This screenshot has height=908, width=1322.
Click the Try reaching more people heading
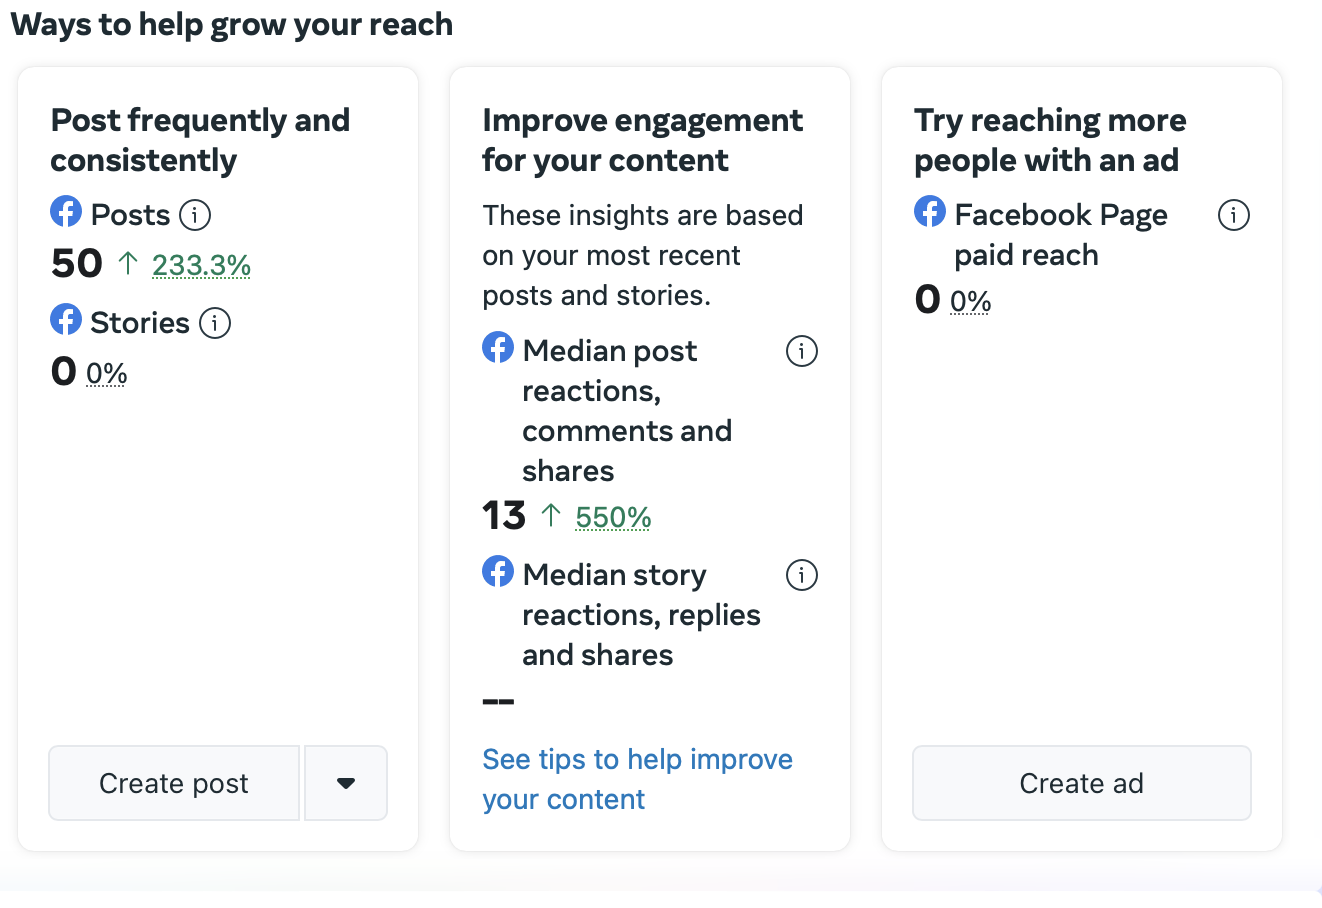coord(1049,140)
